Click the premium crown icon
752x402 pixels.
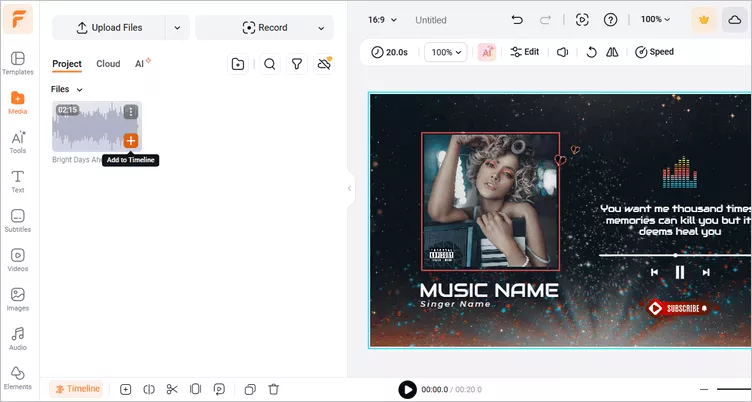click(704, 20)
